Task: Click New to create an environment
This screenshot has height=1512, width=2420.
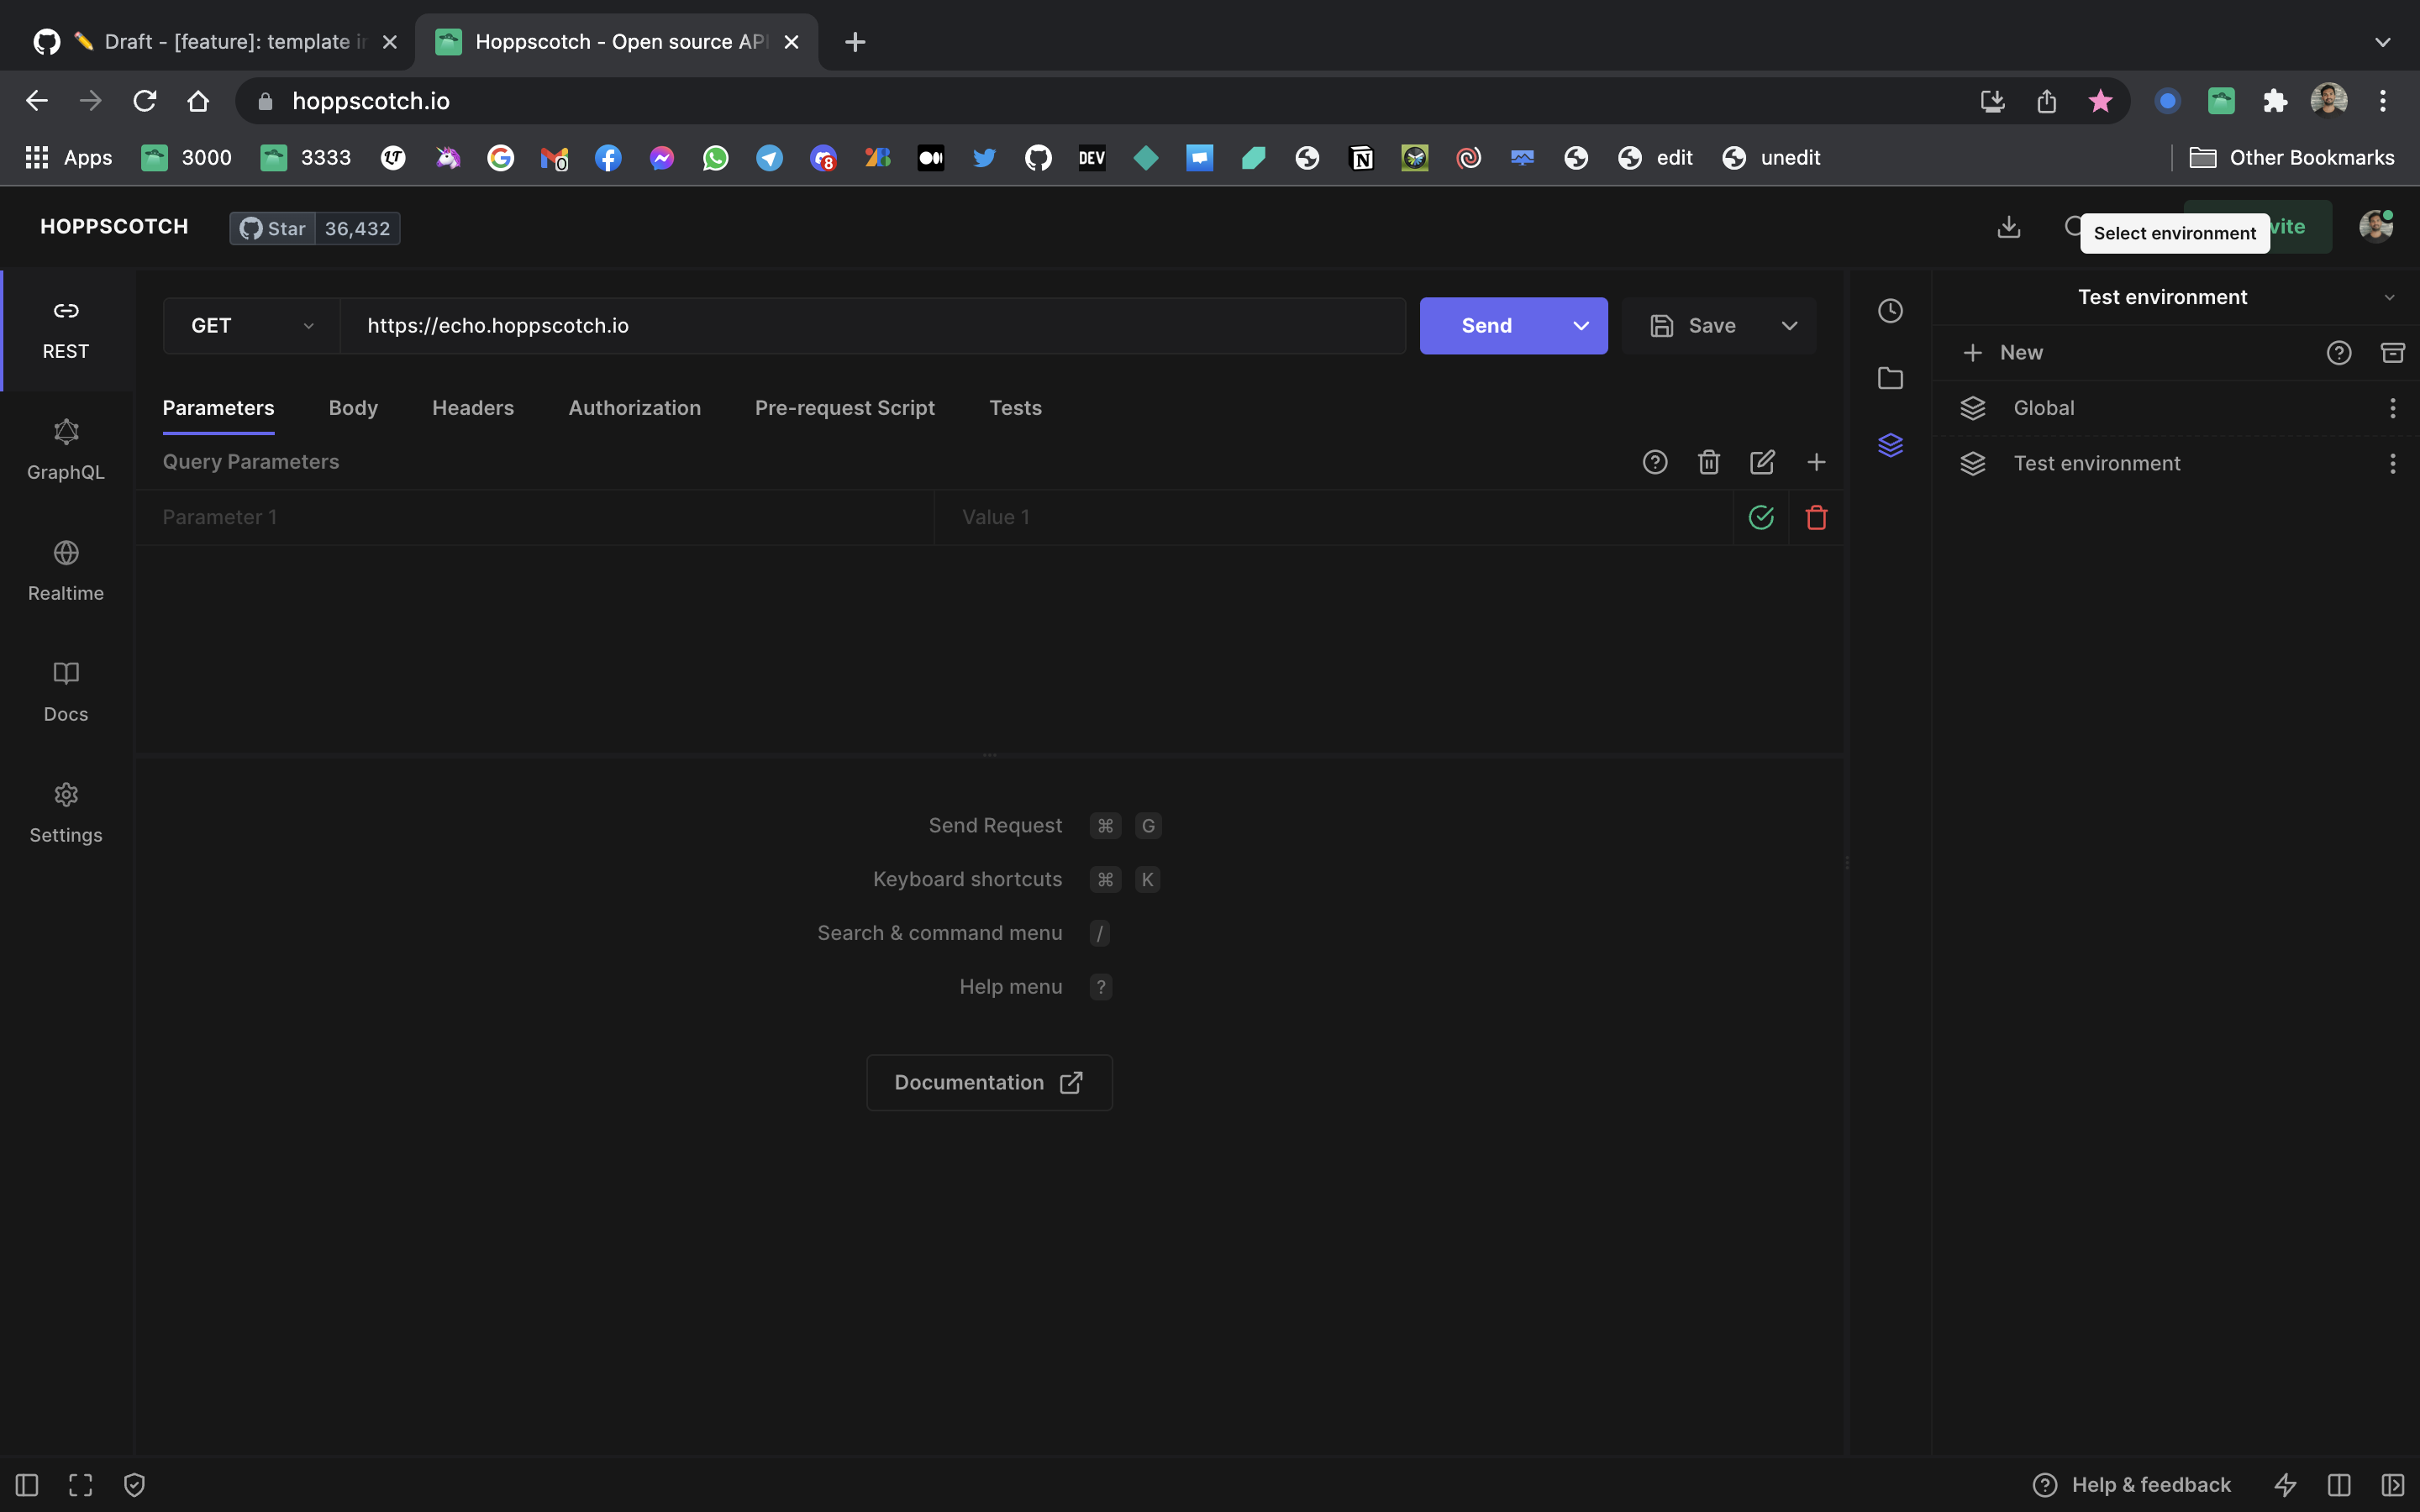Action: (x=2004, y=353)
